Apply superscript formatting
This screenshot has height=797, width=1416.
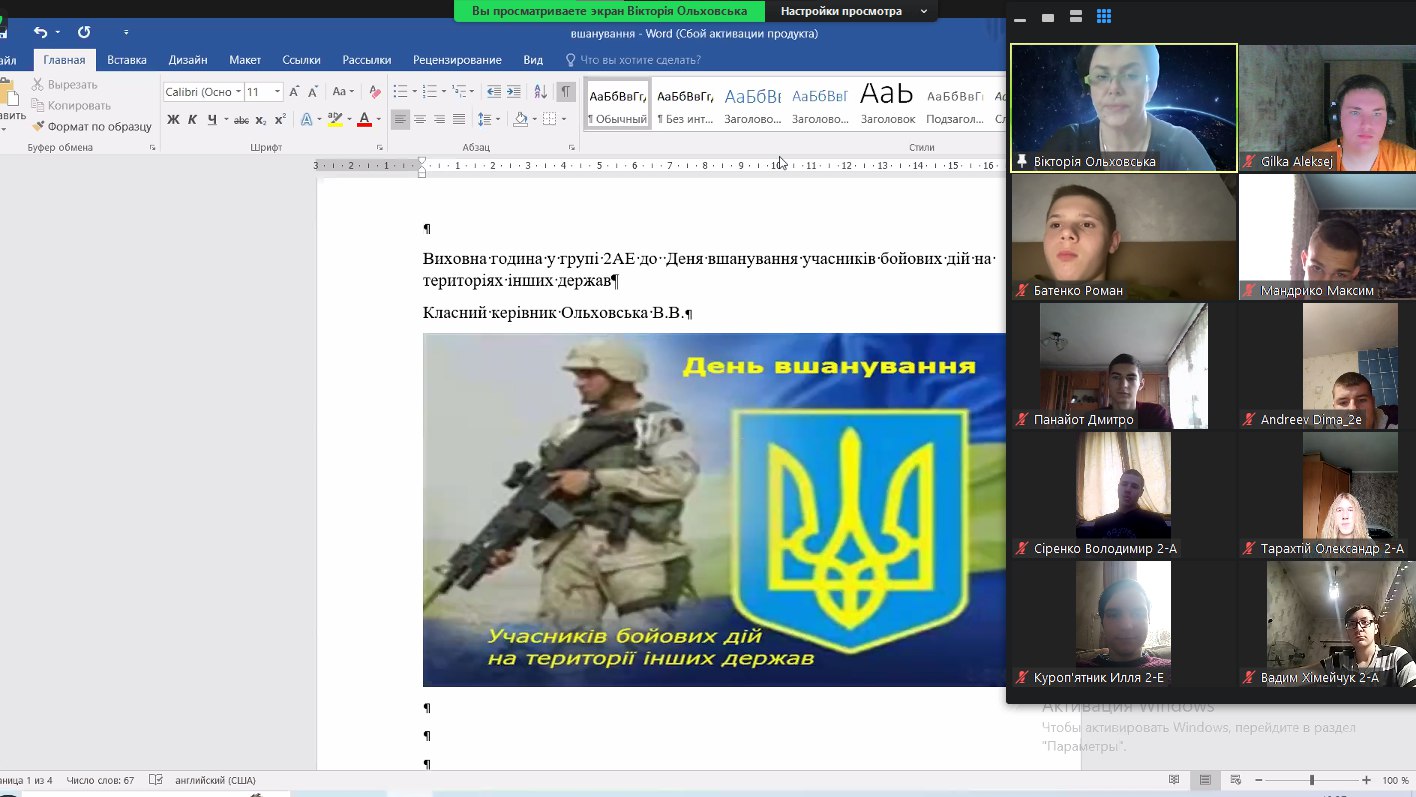click(280, 120)
